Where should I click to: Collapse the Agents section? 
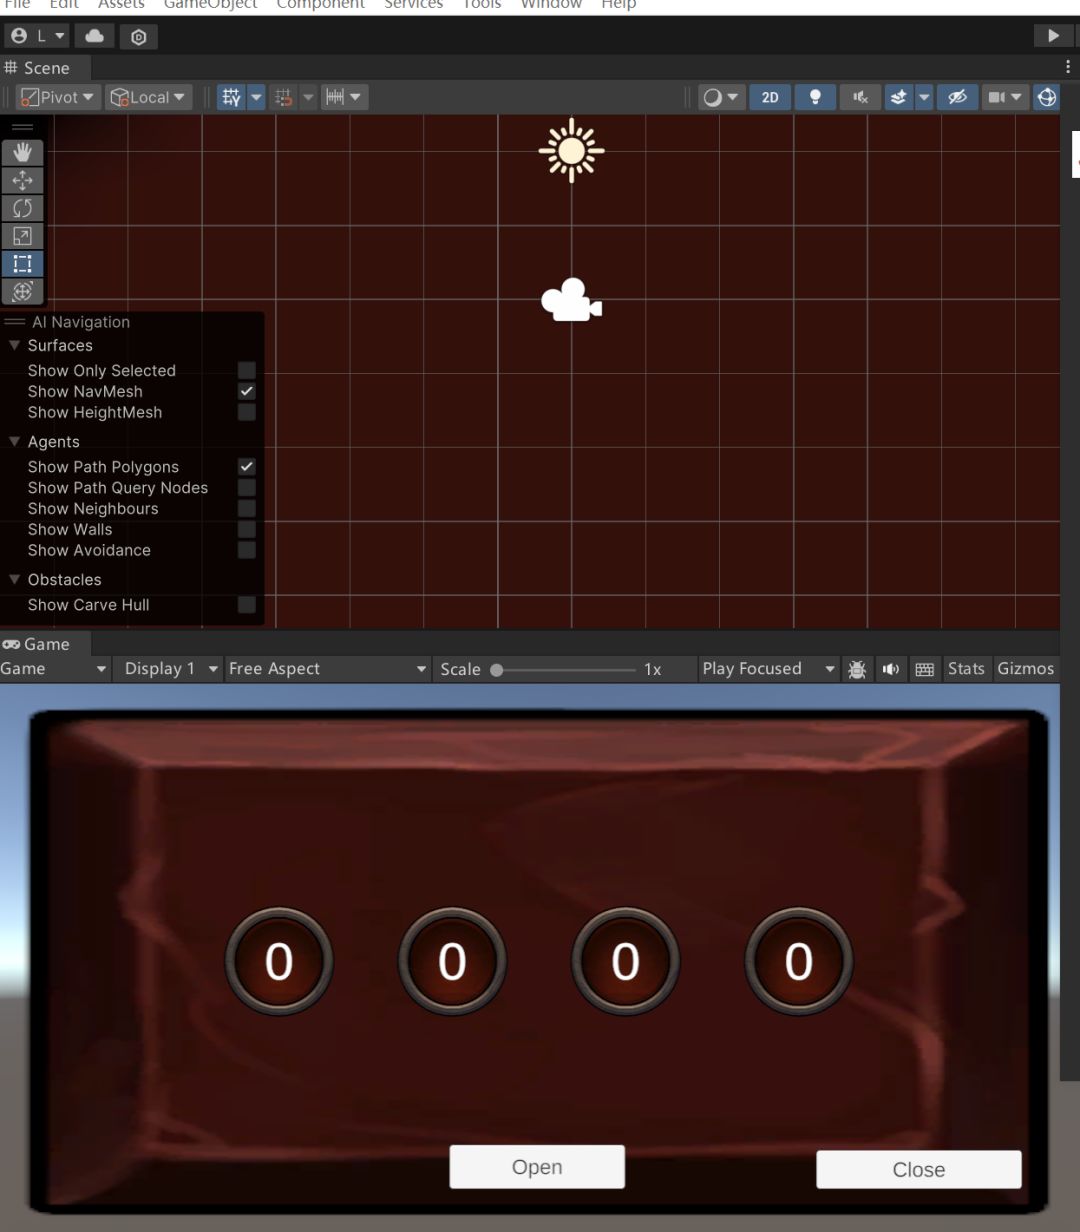(x=15, y=441)
